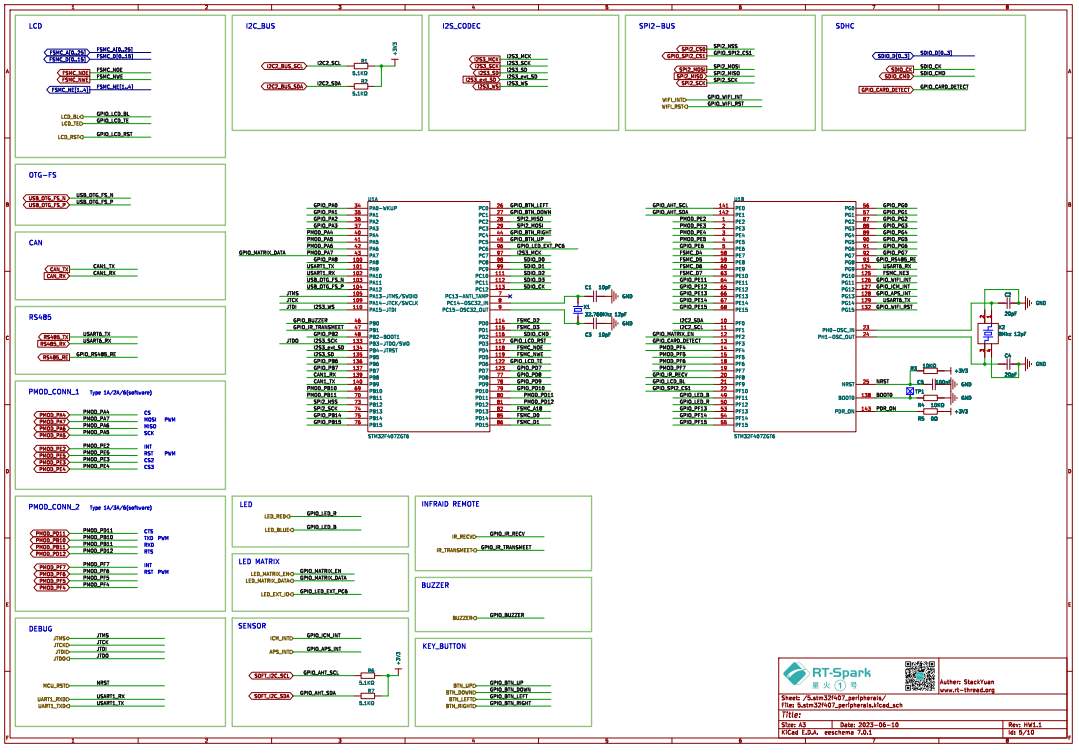Click the I2C2_BUS_SCL hierarchical label
The height and width of the screenshot is (754, 1079).
coord(285,65)
